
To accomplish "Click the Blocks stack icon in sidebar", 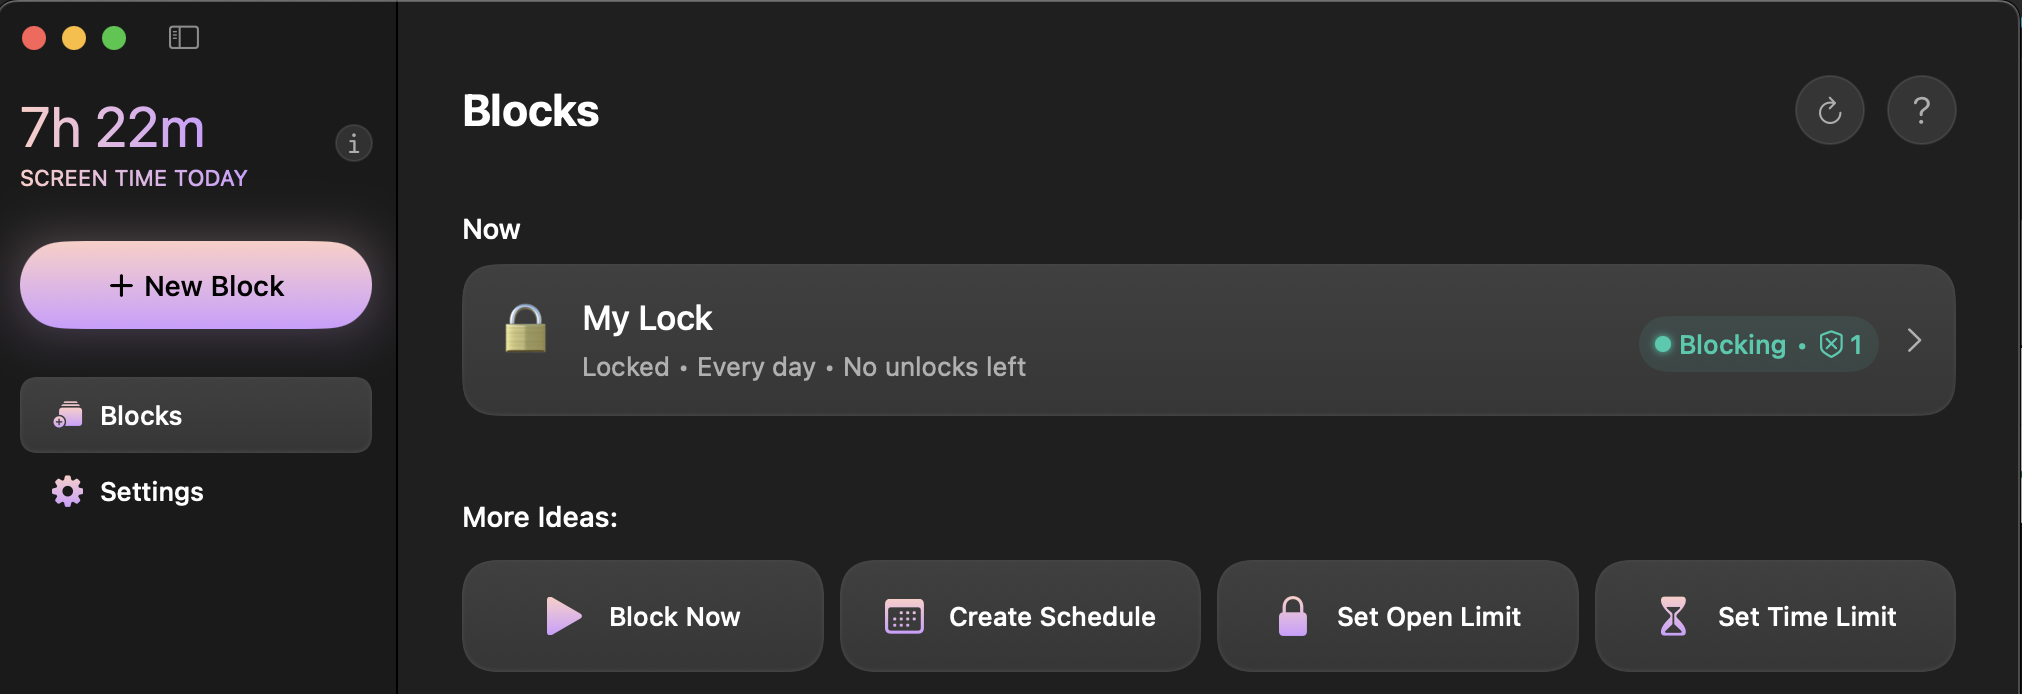I will point(68,415).
